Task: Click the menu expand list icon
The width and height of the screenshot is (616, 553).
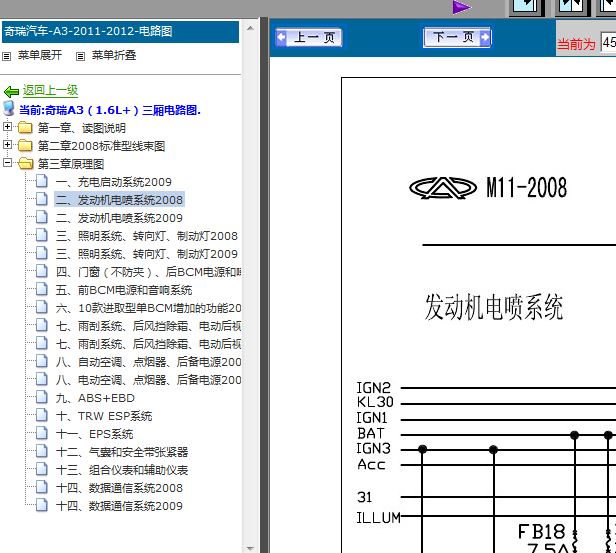Action: pyautogui.click(x=7, y=57)
